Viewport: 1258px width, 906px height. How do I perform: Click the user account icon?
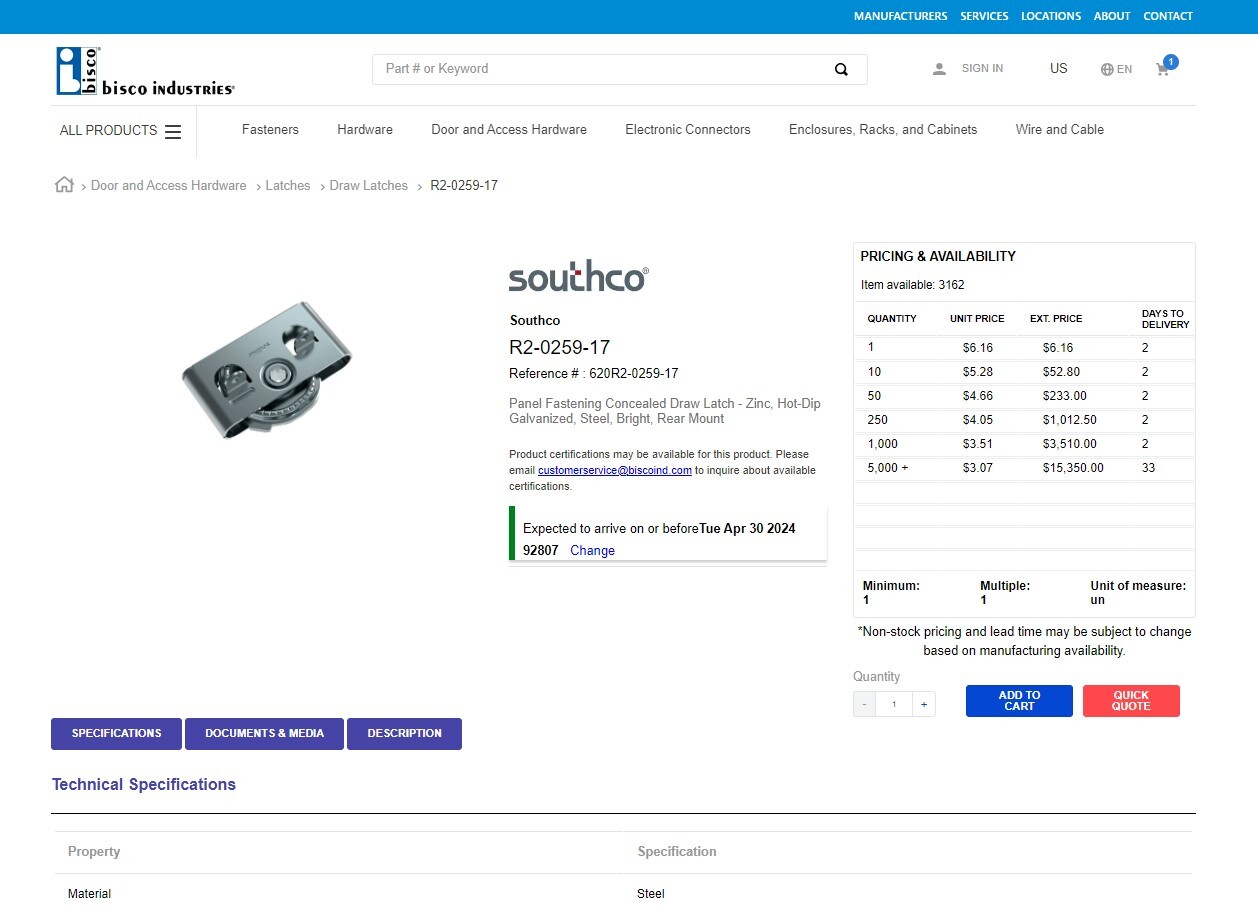(x=939, y=69)
